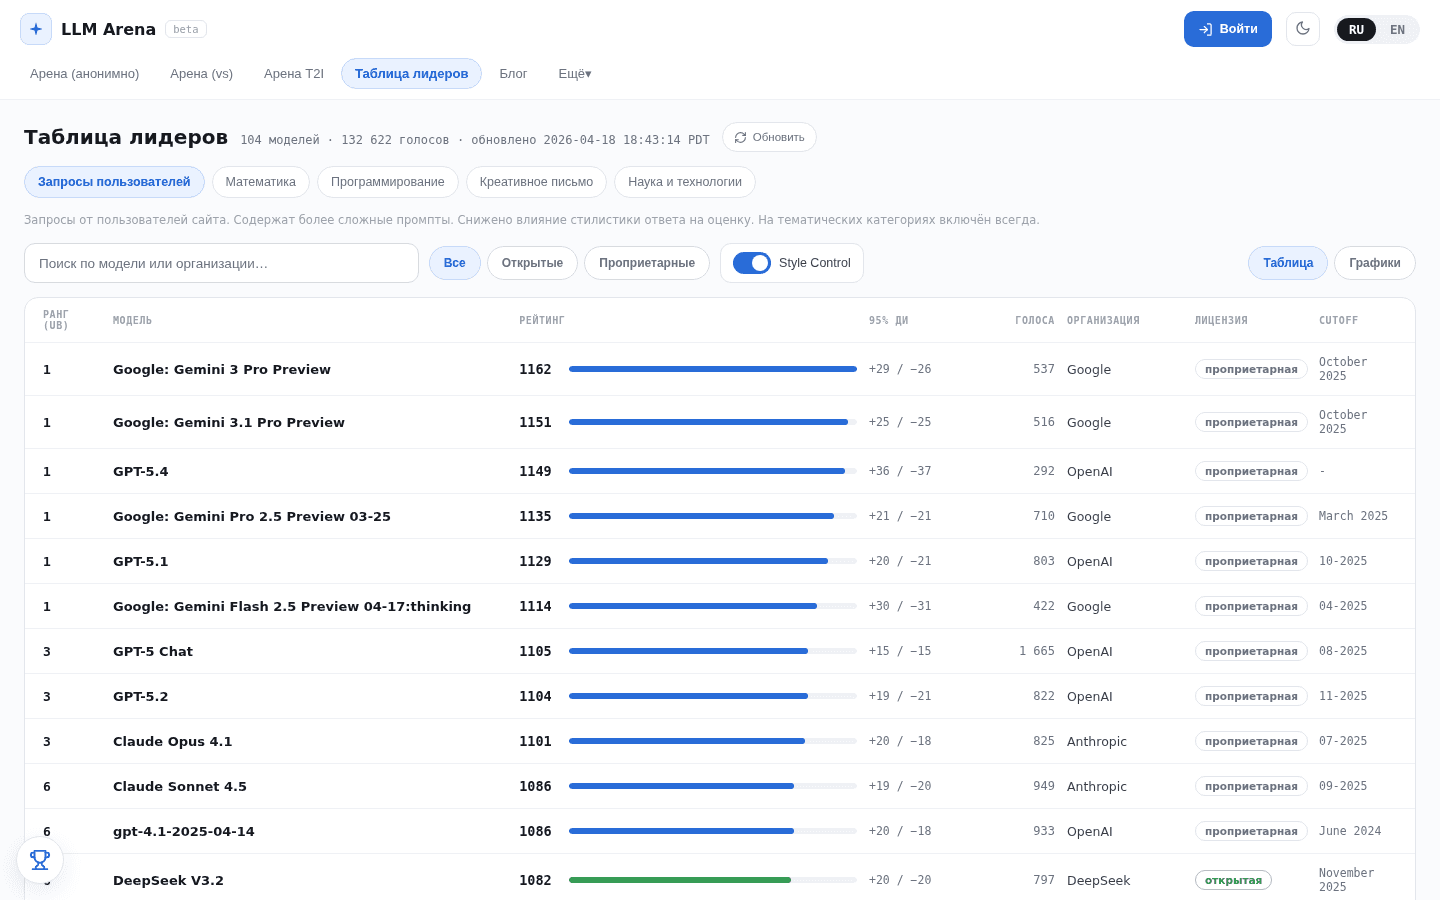Sort by the Организация column header
This screenshot has height=900, width=1440.
coord(1103,321)
